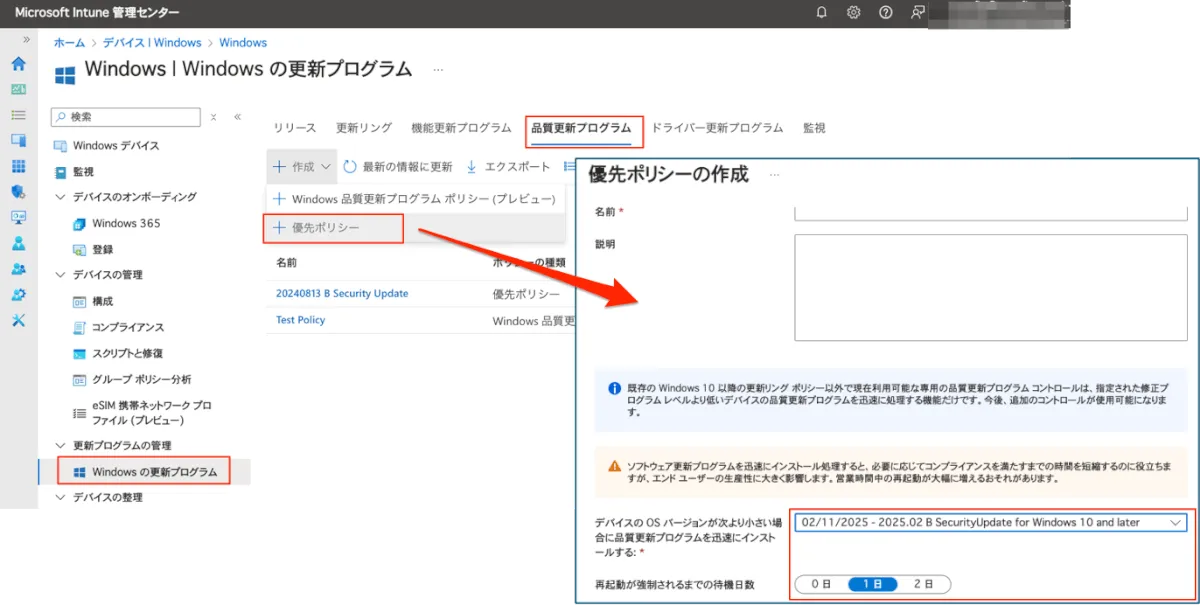Collapse the デバイスのオンボーディング section
The height and width of the screenshot is (605, 1200).
61,197
